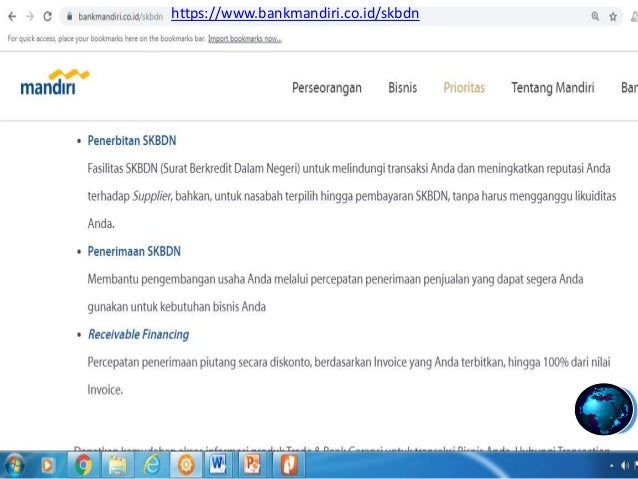This screenshot has height=479, width=638.
Task: Click the Membantu pengembangan usaha paragraph
Action: point(336,293)
